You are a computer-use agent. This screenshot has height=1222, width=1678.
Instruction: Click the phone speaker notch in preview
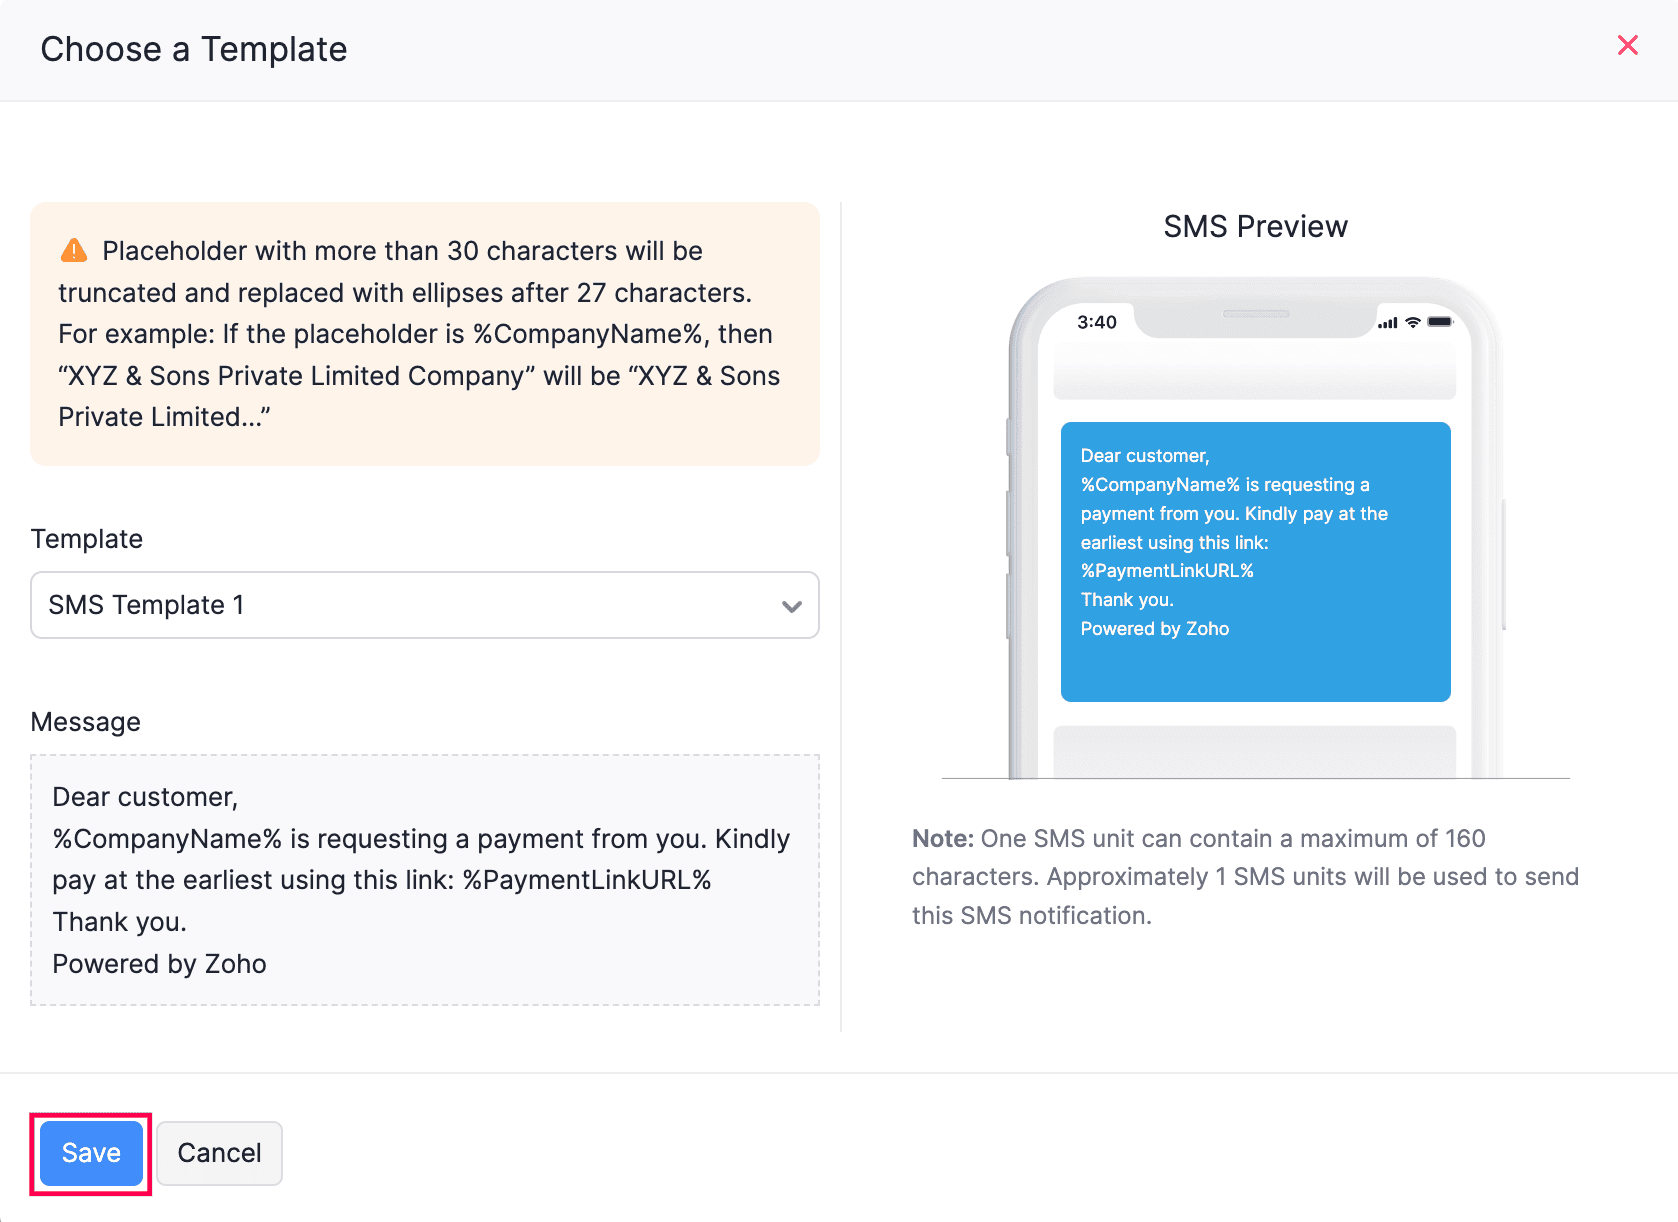[x=1256, y=314]
